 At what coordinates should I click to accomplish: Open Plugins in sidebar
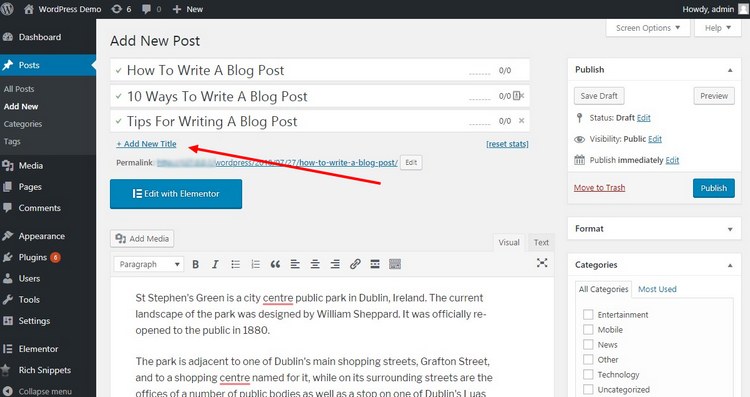33,257
